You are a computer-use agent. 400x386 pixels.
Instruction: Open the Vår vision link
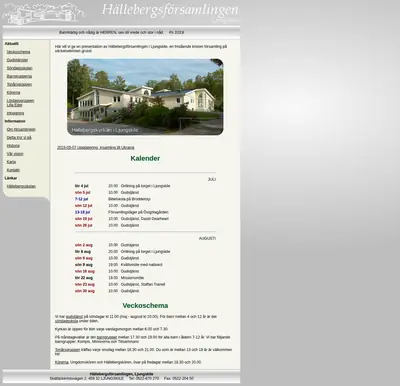click(15, 154)
